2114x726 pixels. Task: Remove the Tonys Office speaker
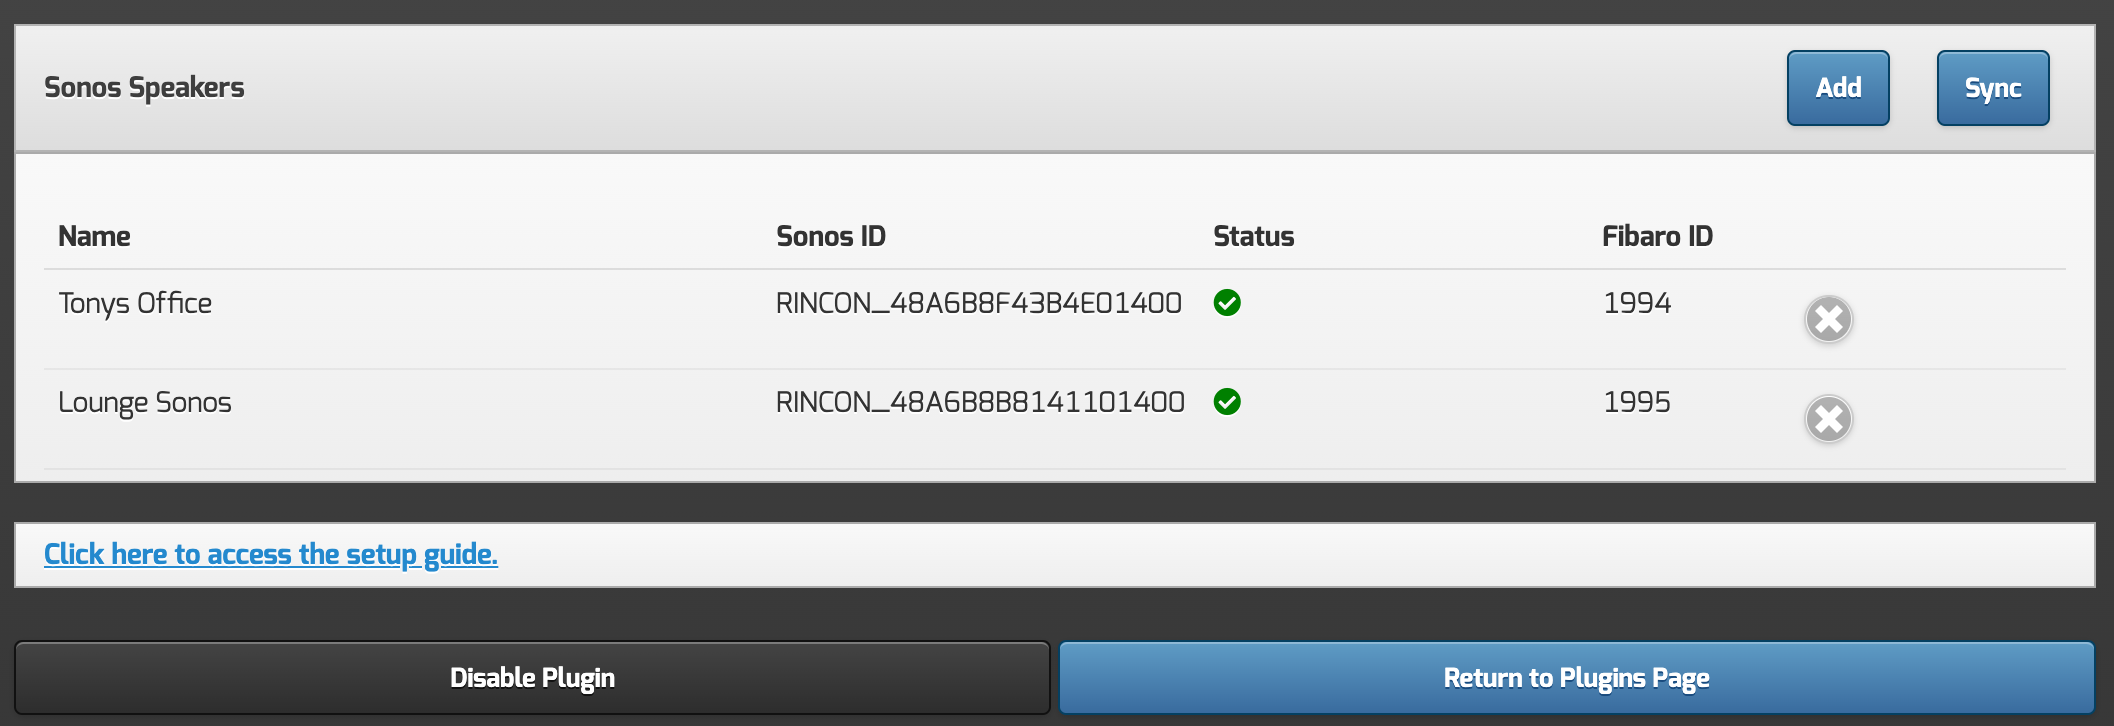[x=1828, y=320]
